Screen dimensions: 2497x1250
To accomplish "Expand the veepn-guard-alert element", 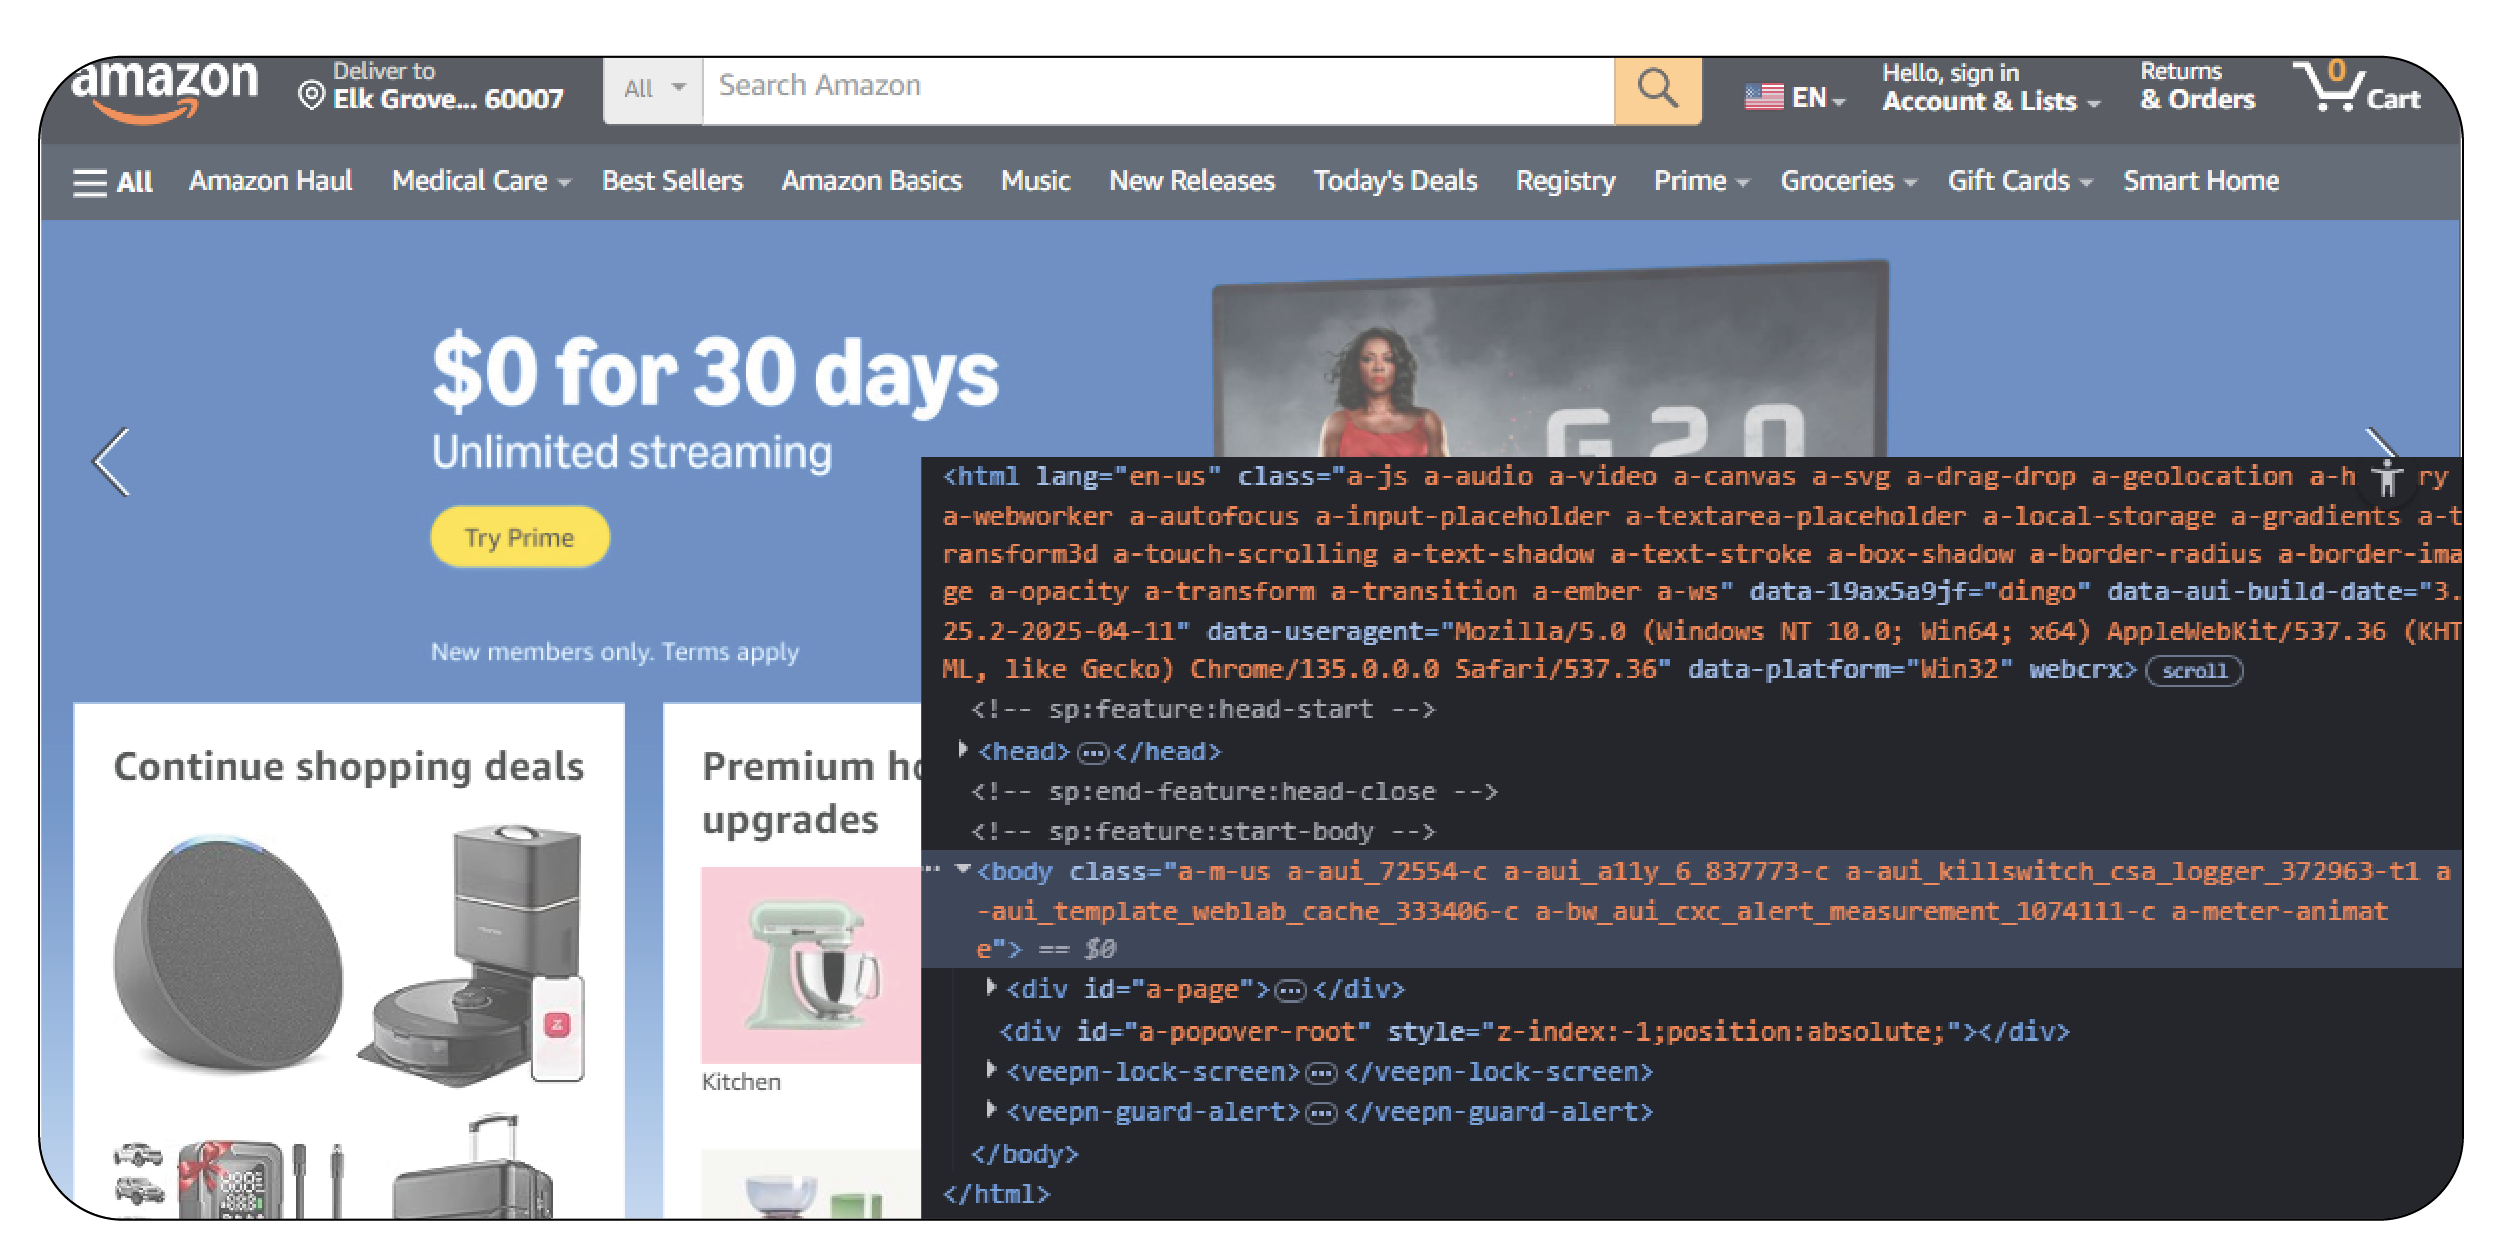I will coord(990,1110).
